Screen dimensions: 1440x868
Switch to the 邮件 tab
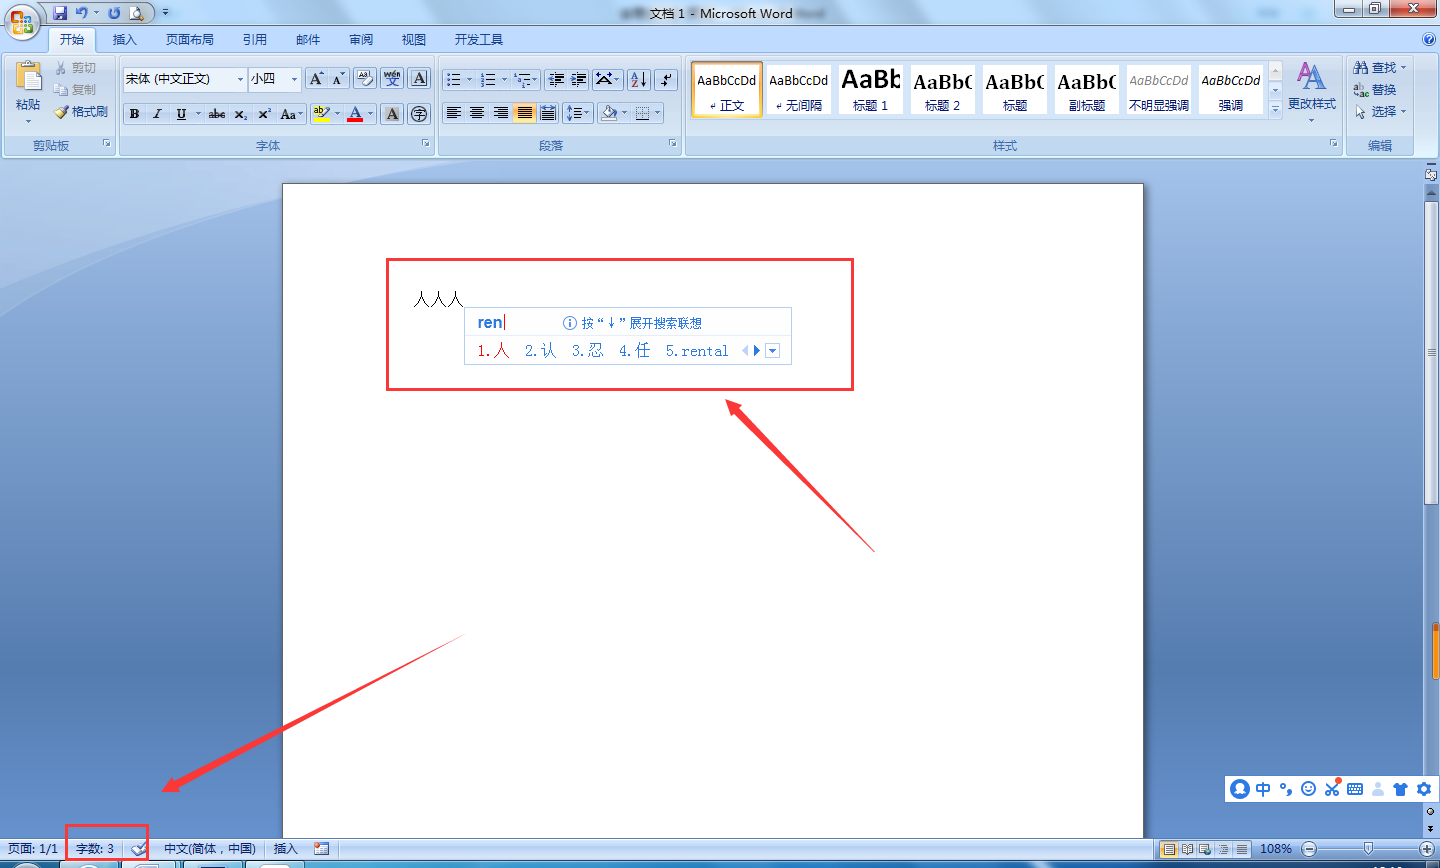[x=308, y=40]
